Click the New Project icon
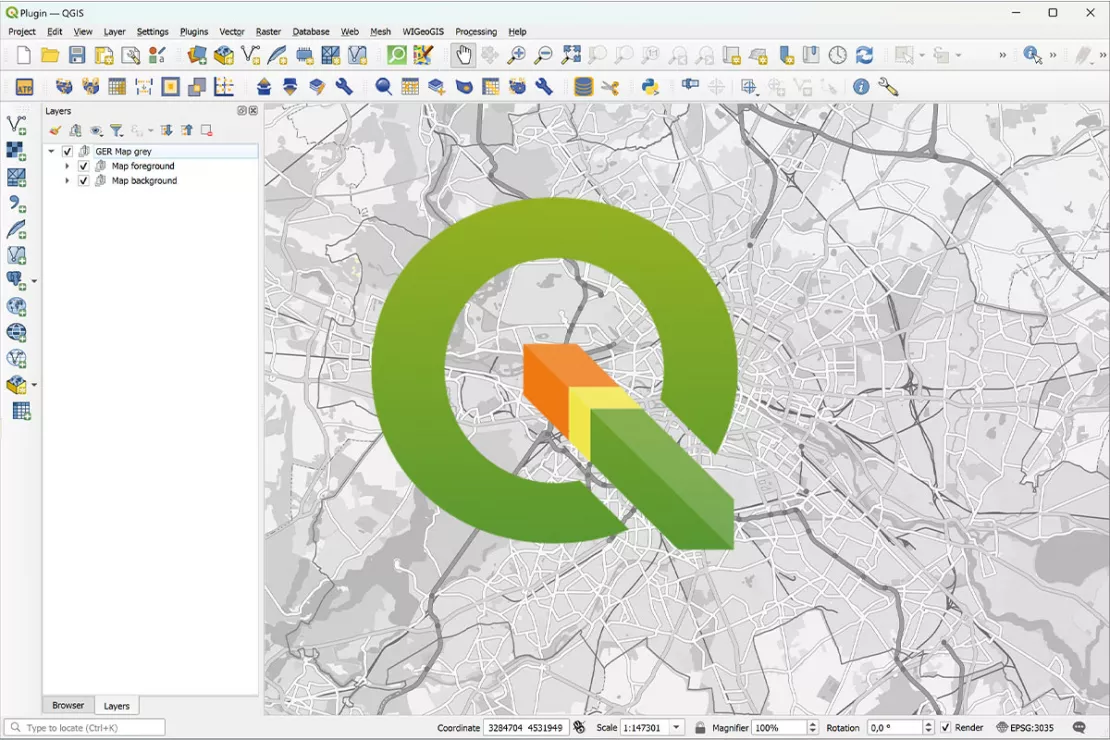The height and width of the screenshot is (740, 1110). click(x=21, y=55)
